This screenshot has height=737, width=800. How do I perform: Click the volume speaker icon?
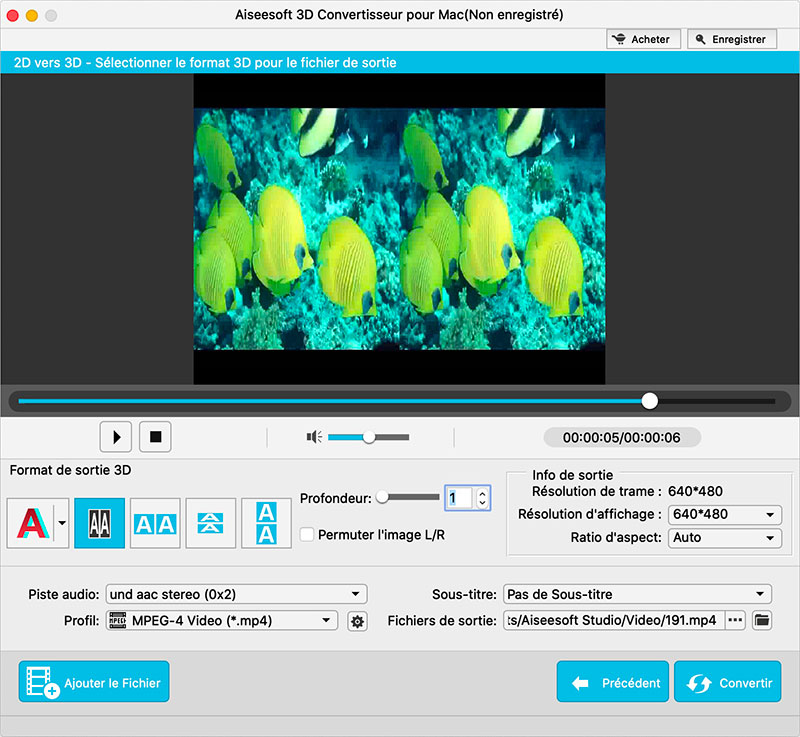[313, 437]
